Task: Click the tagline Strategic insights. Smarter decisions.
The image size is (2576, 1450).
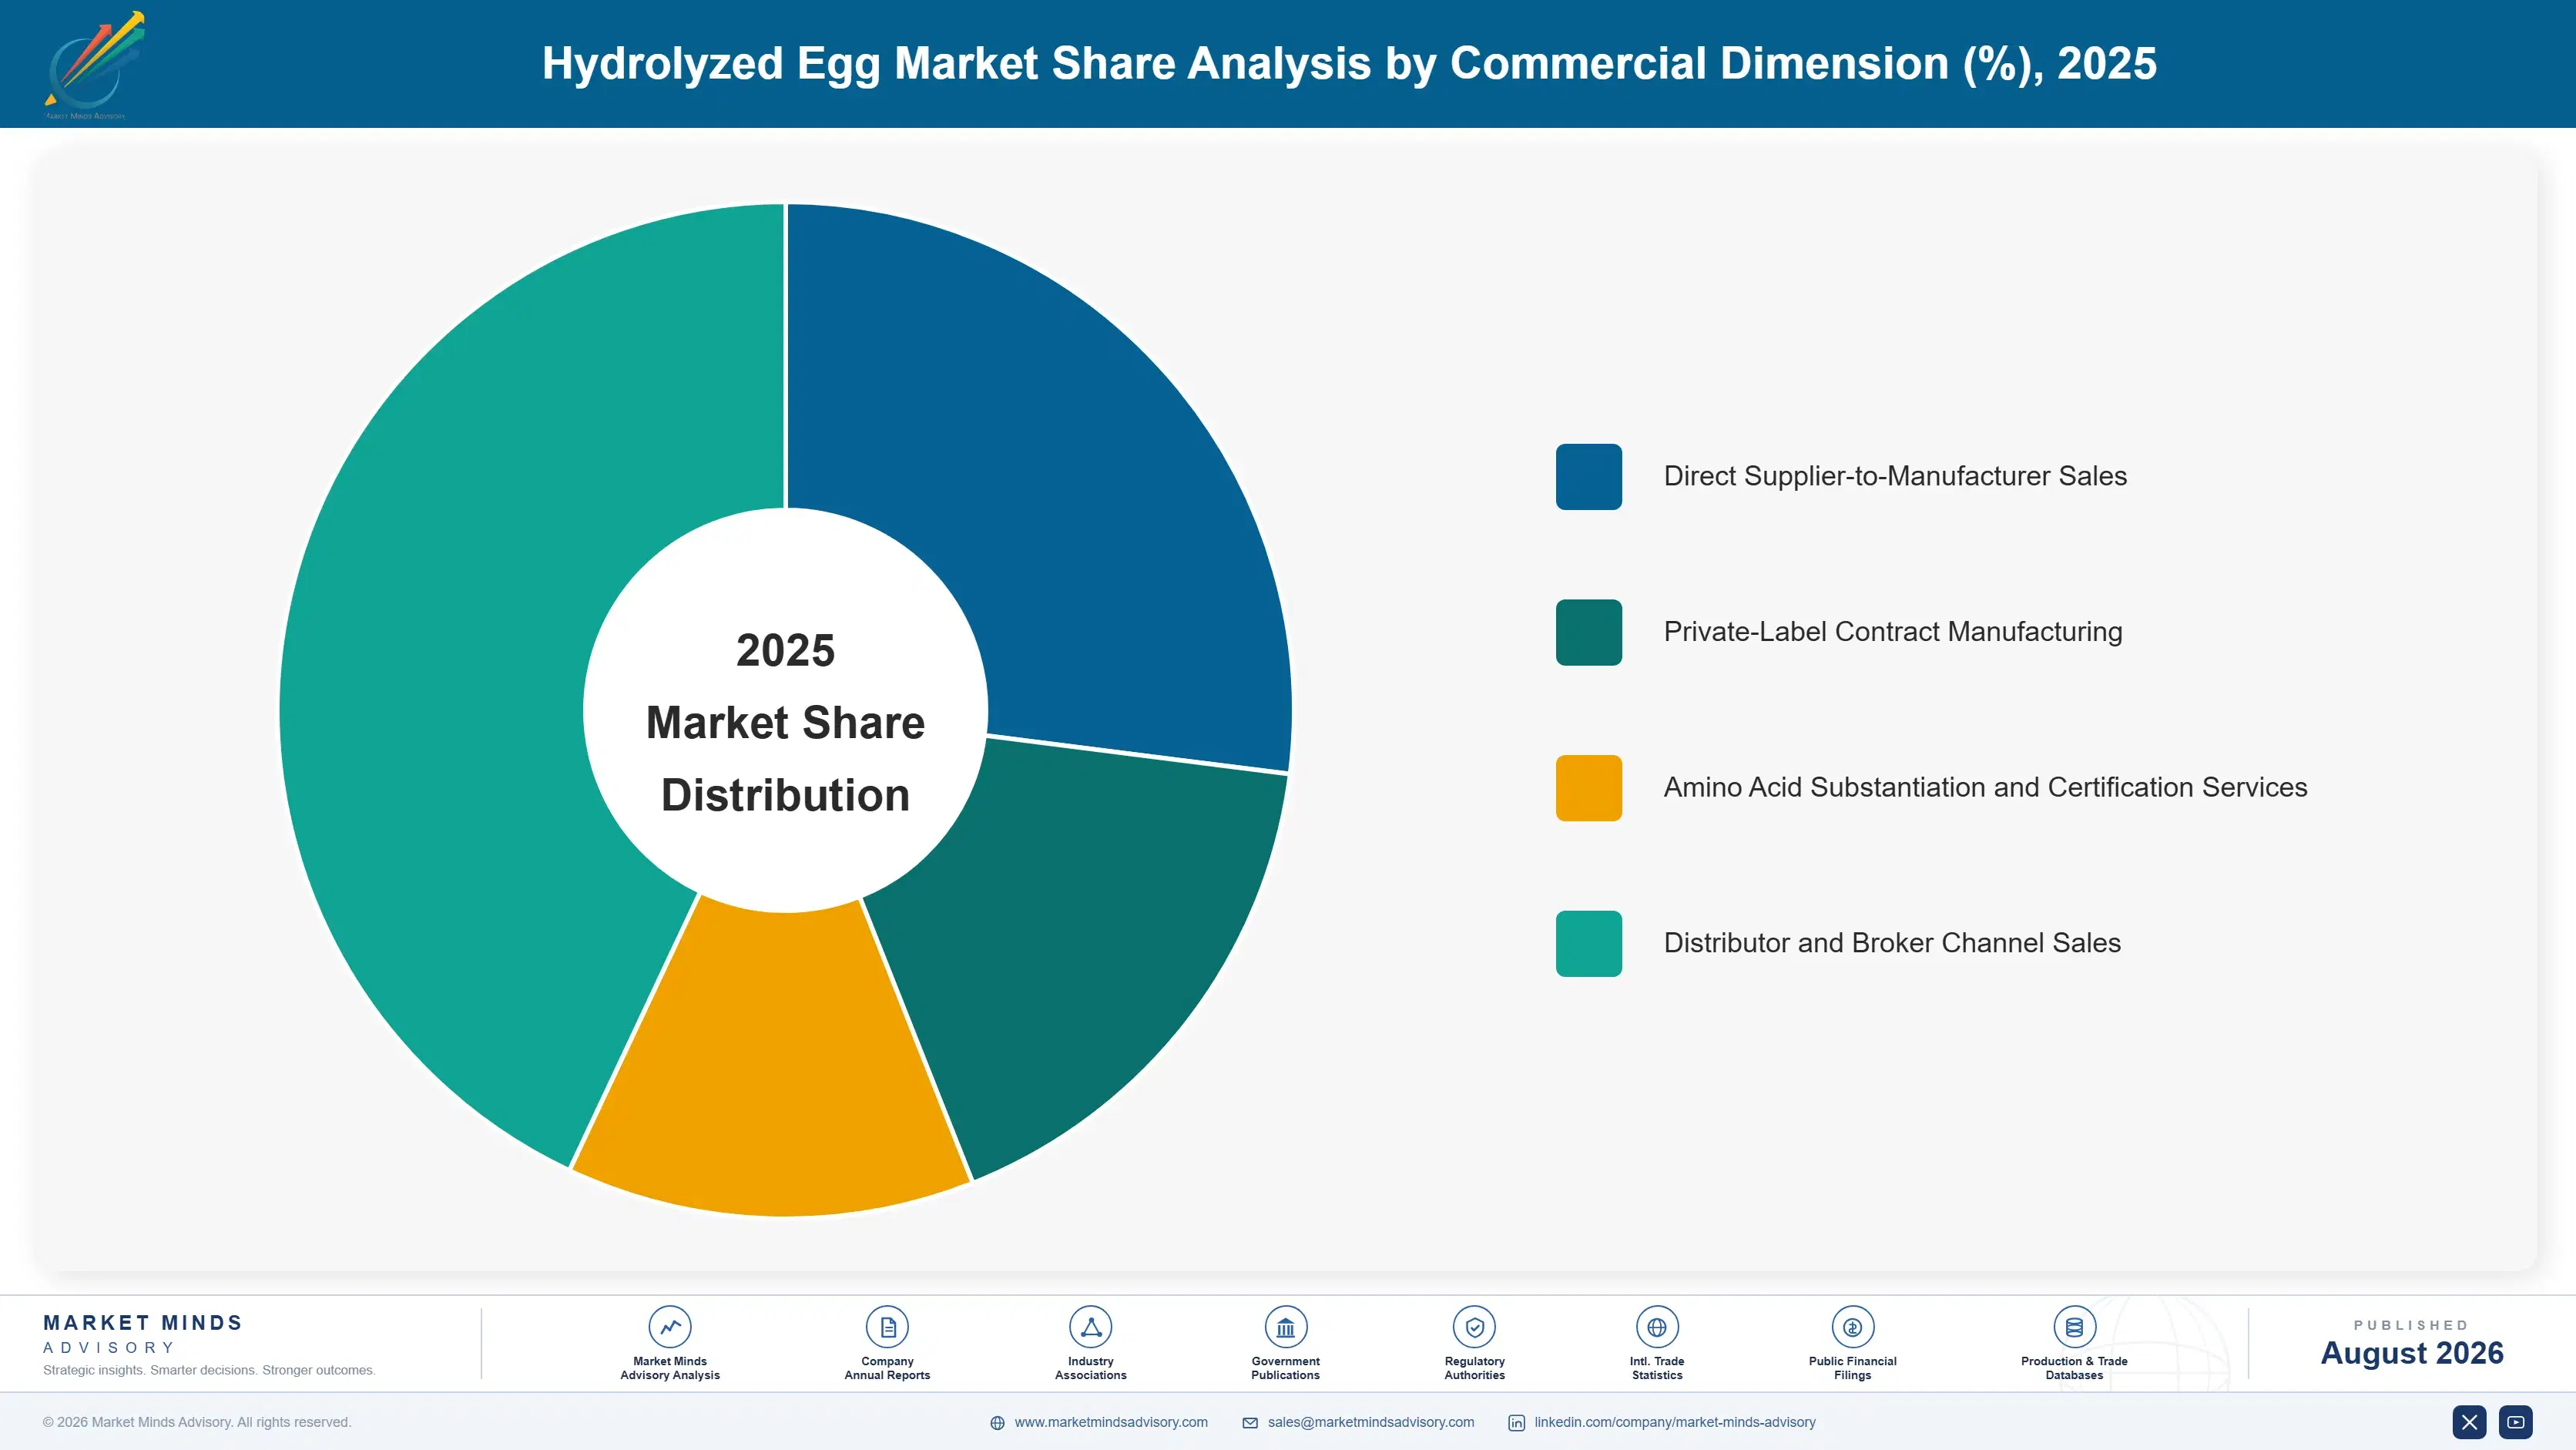Action: point(209,1370)
